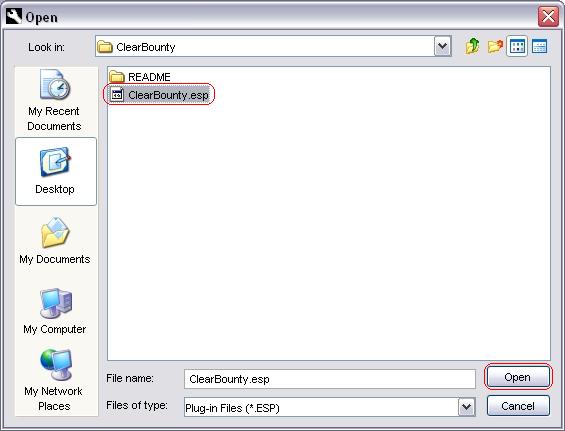Viewport: 565px width, 431px height.
Task: Select the ClearBounty.esp file
Action: [x=159, y=95]
